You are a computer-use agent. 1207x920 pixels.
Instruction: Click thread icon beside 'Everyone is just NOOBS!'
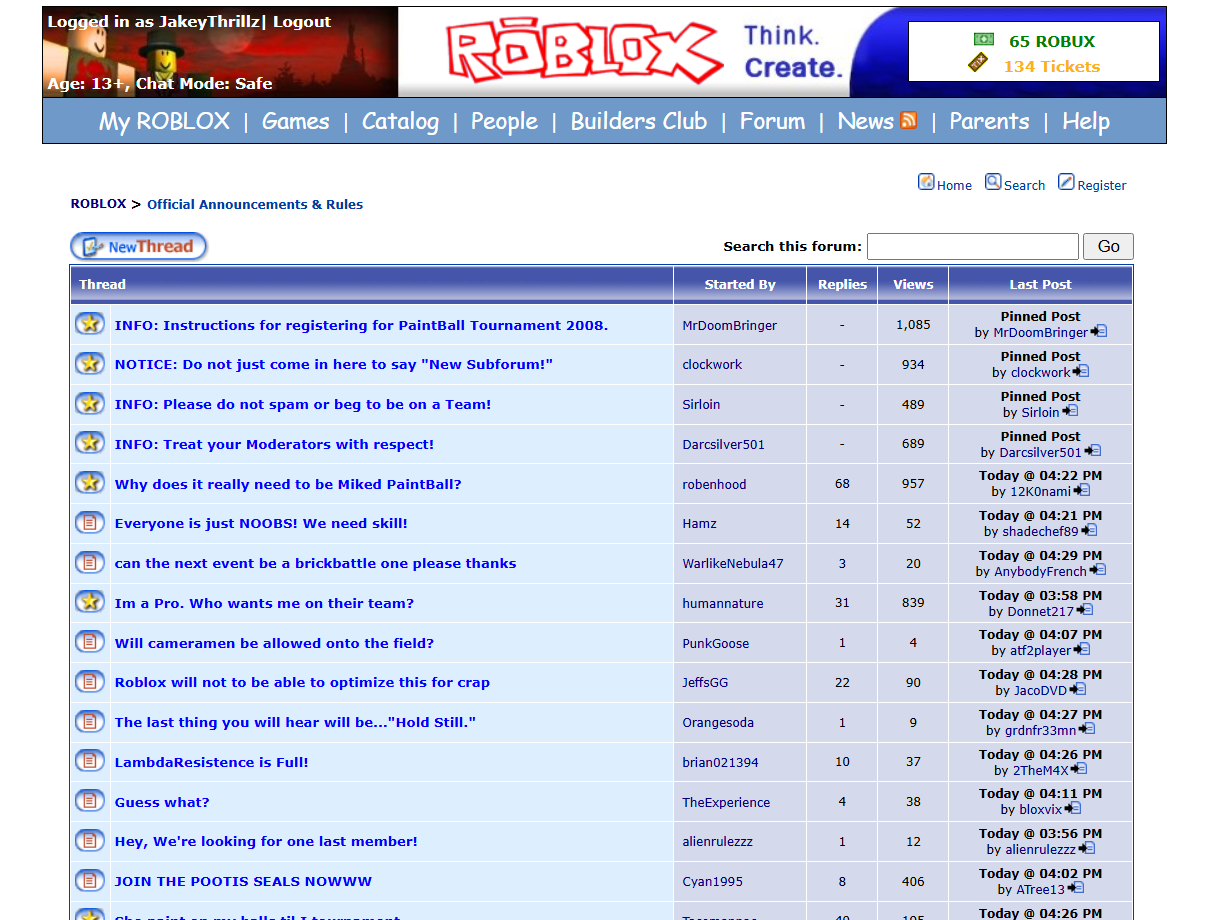pos(90,523)
